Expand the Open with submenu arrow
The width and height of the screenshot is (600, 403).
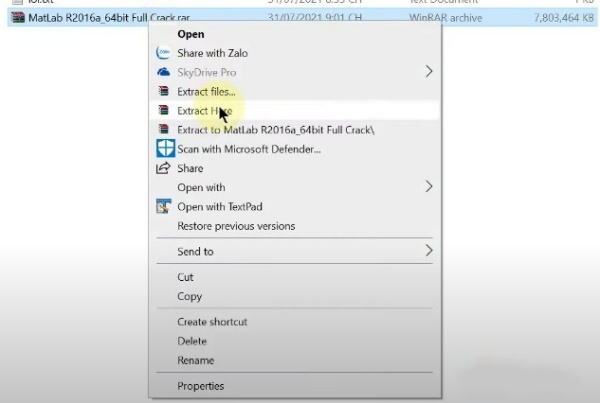coord(429,186)
